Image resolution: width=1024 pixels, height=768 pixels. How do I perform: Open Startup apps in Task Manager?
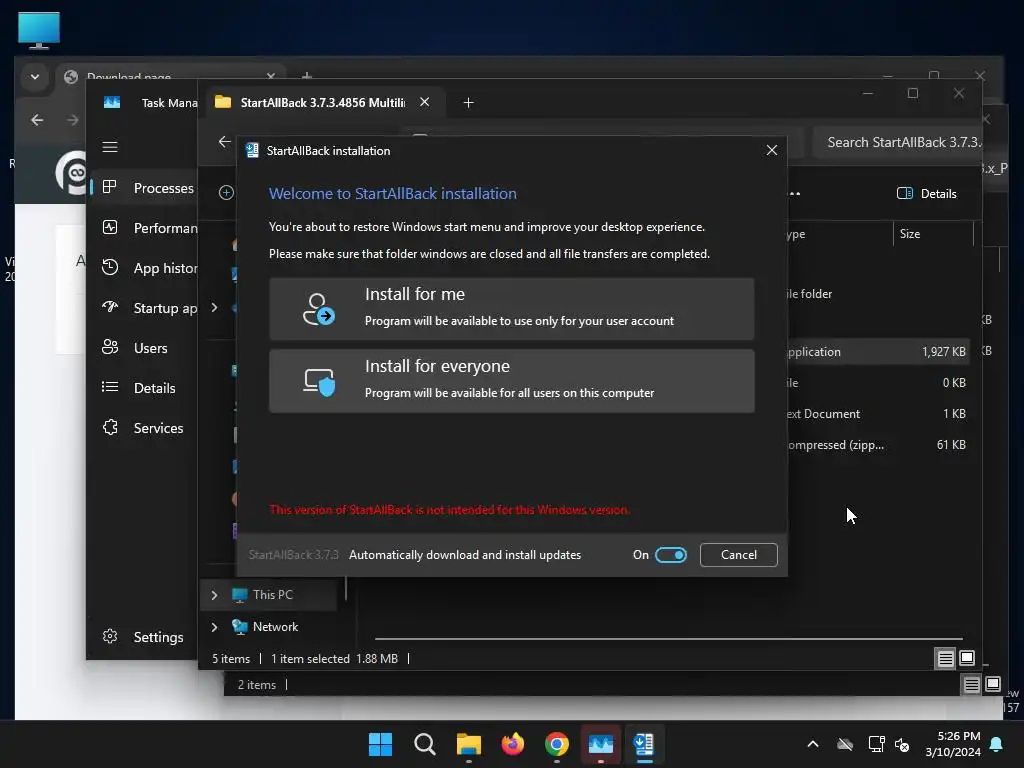[148, 308]
